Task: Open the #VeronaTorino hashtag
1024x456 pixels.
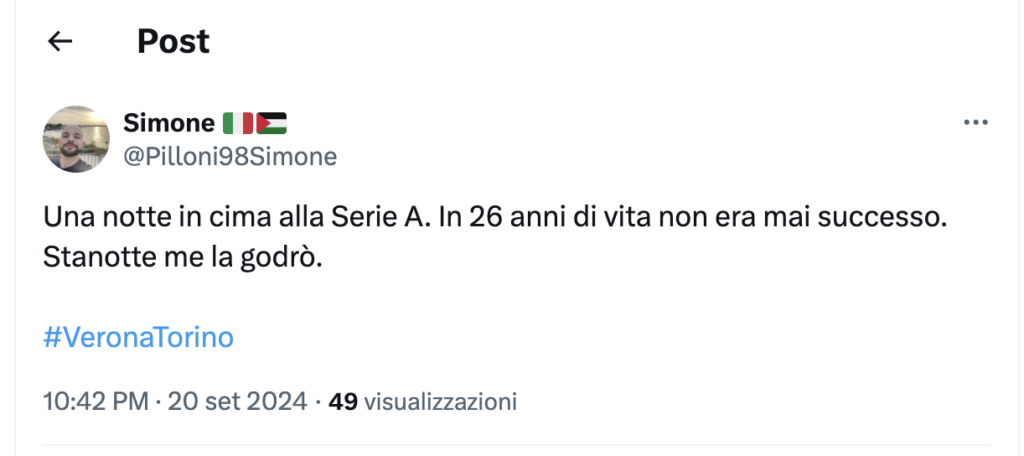Action: [138, 337]
